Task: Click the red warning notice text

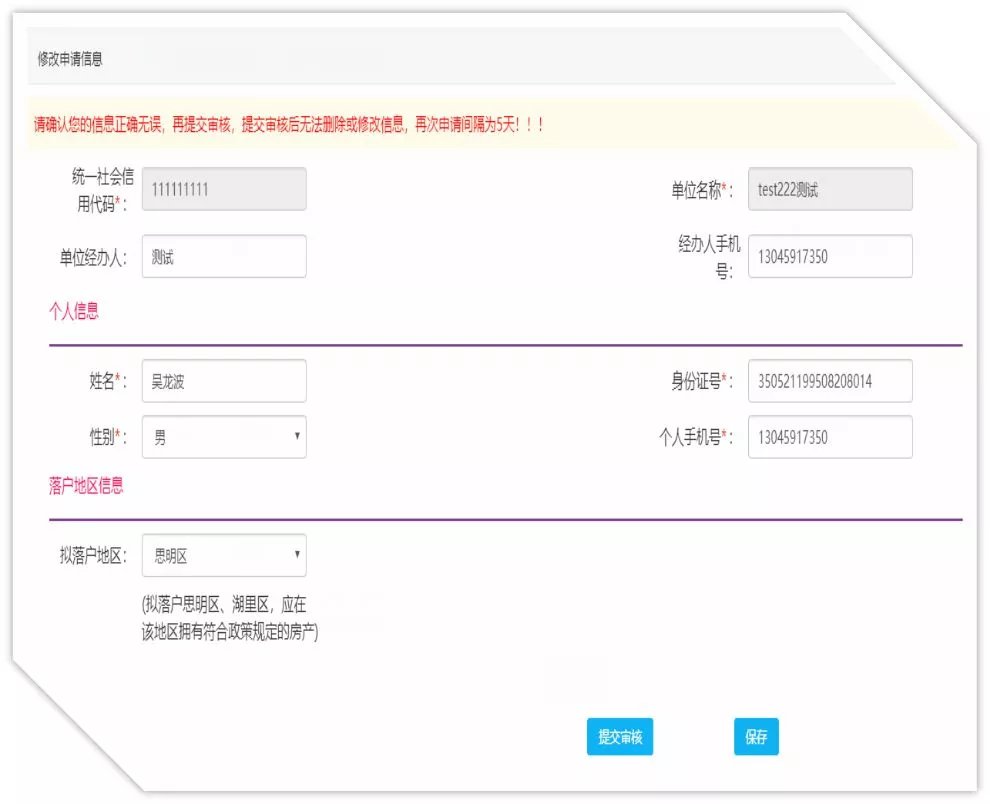Action: tap(289, 125)
